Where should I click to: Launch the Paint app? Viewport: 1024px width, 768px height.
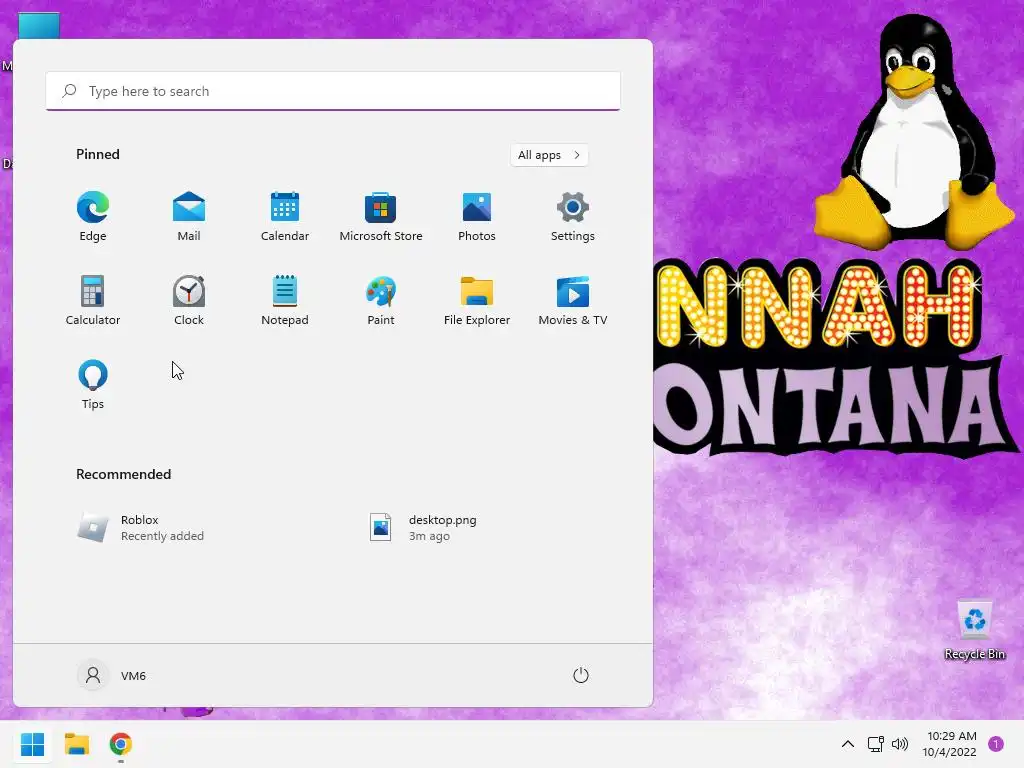(381, 300)
